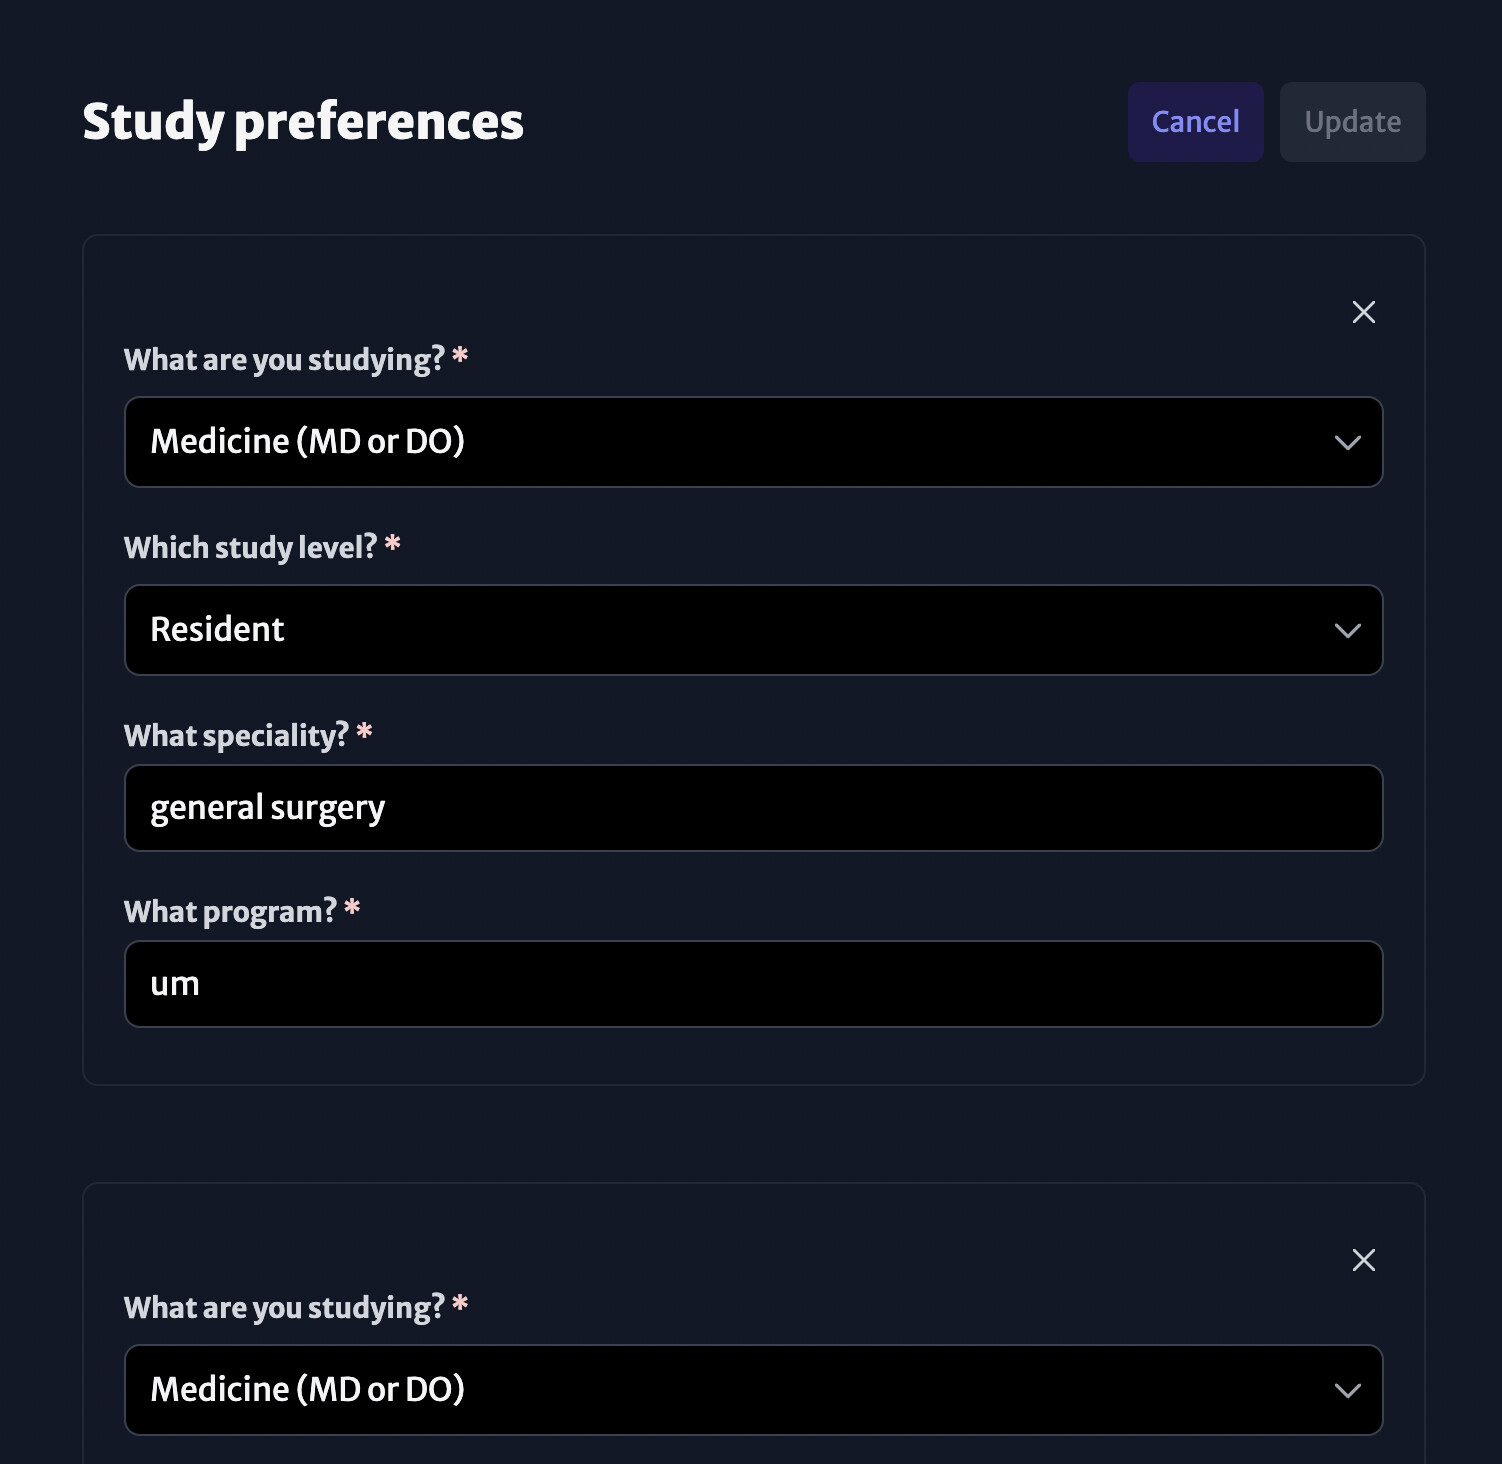Click second card's 'What are you studying?' label
The height and width of the screenshot is (1464, 1502).
284,1308
